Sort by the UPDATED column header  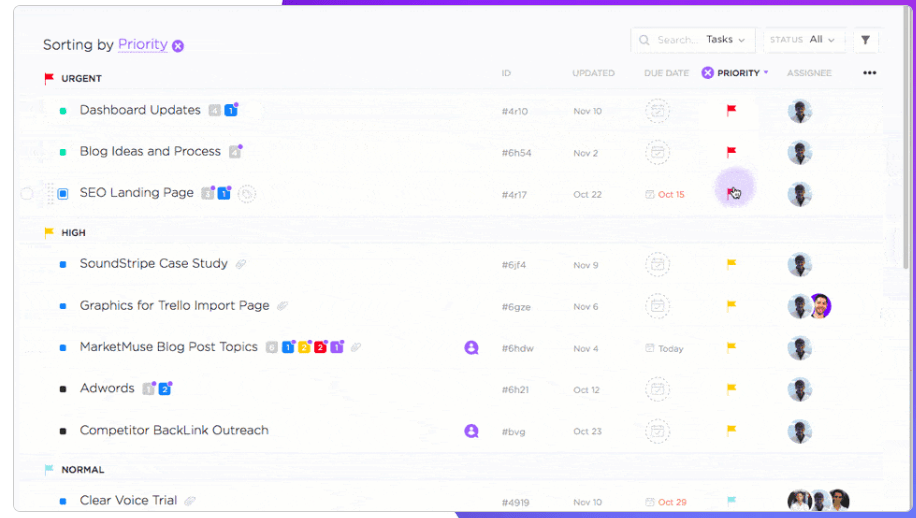594,73
